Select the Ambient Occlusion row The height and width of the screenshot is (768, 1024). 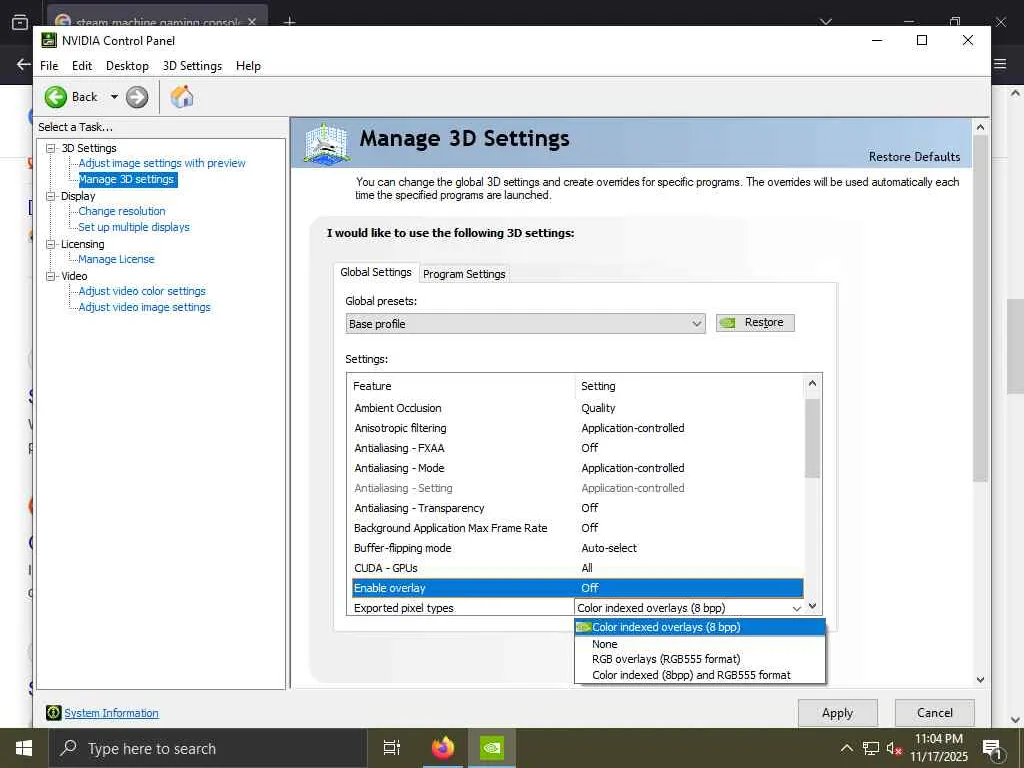tap(578, 408)
